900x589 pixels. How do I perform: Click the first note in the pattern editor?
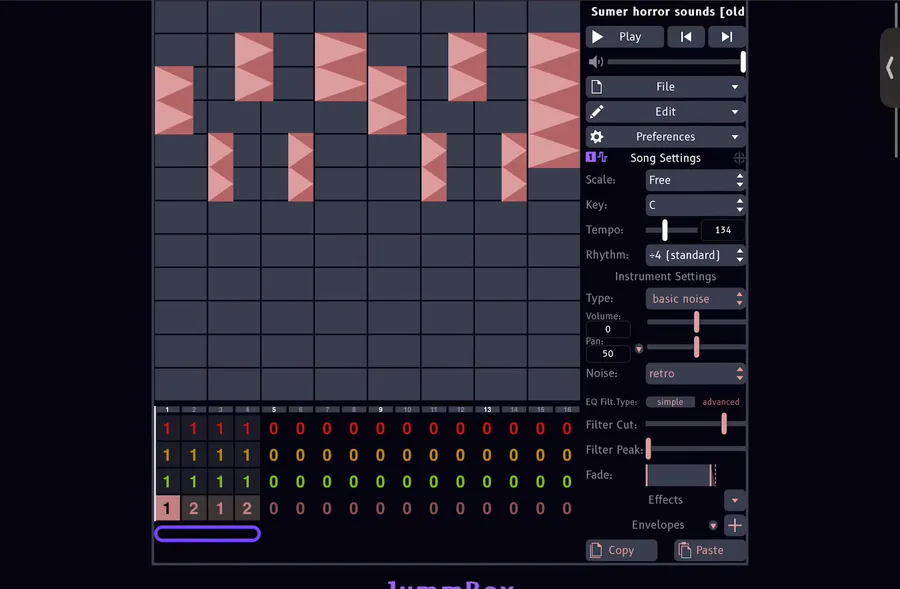[x=174, y=100]
